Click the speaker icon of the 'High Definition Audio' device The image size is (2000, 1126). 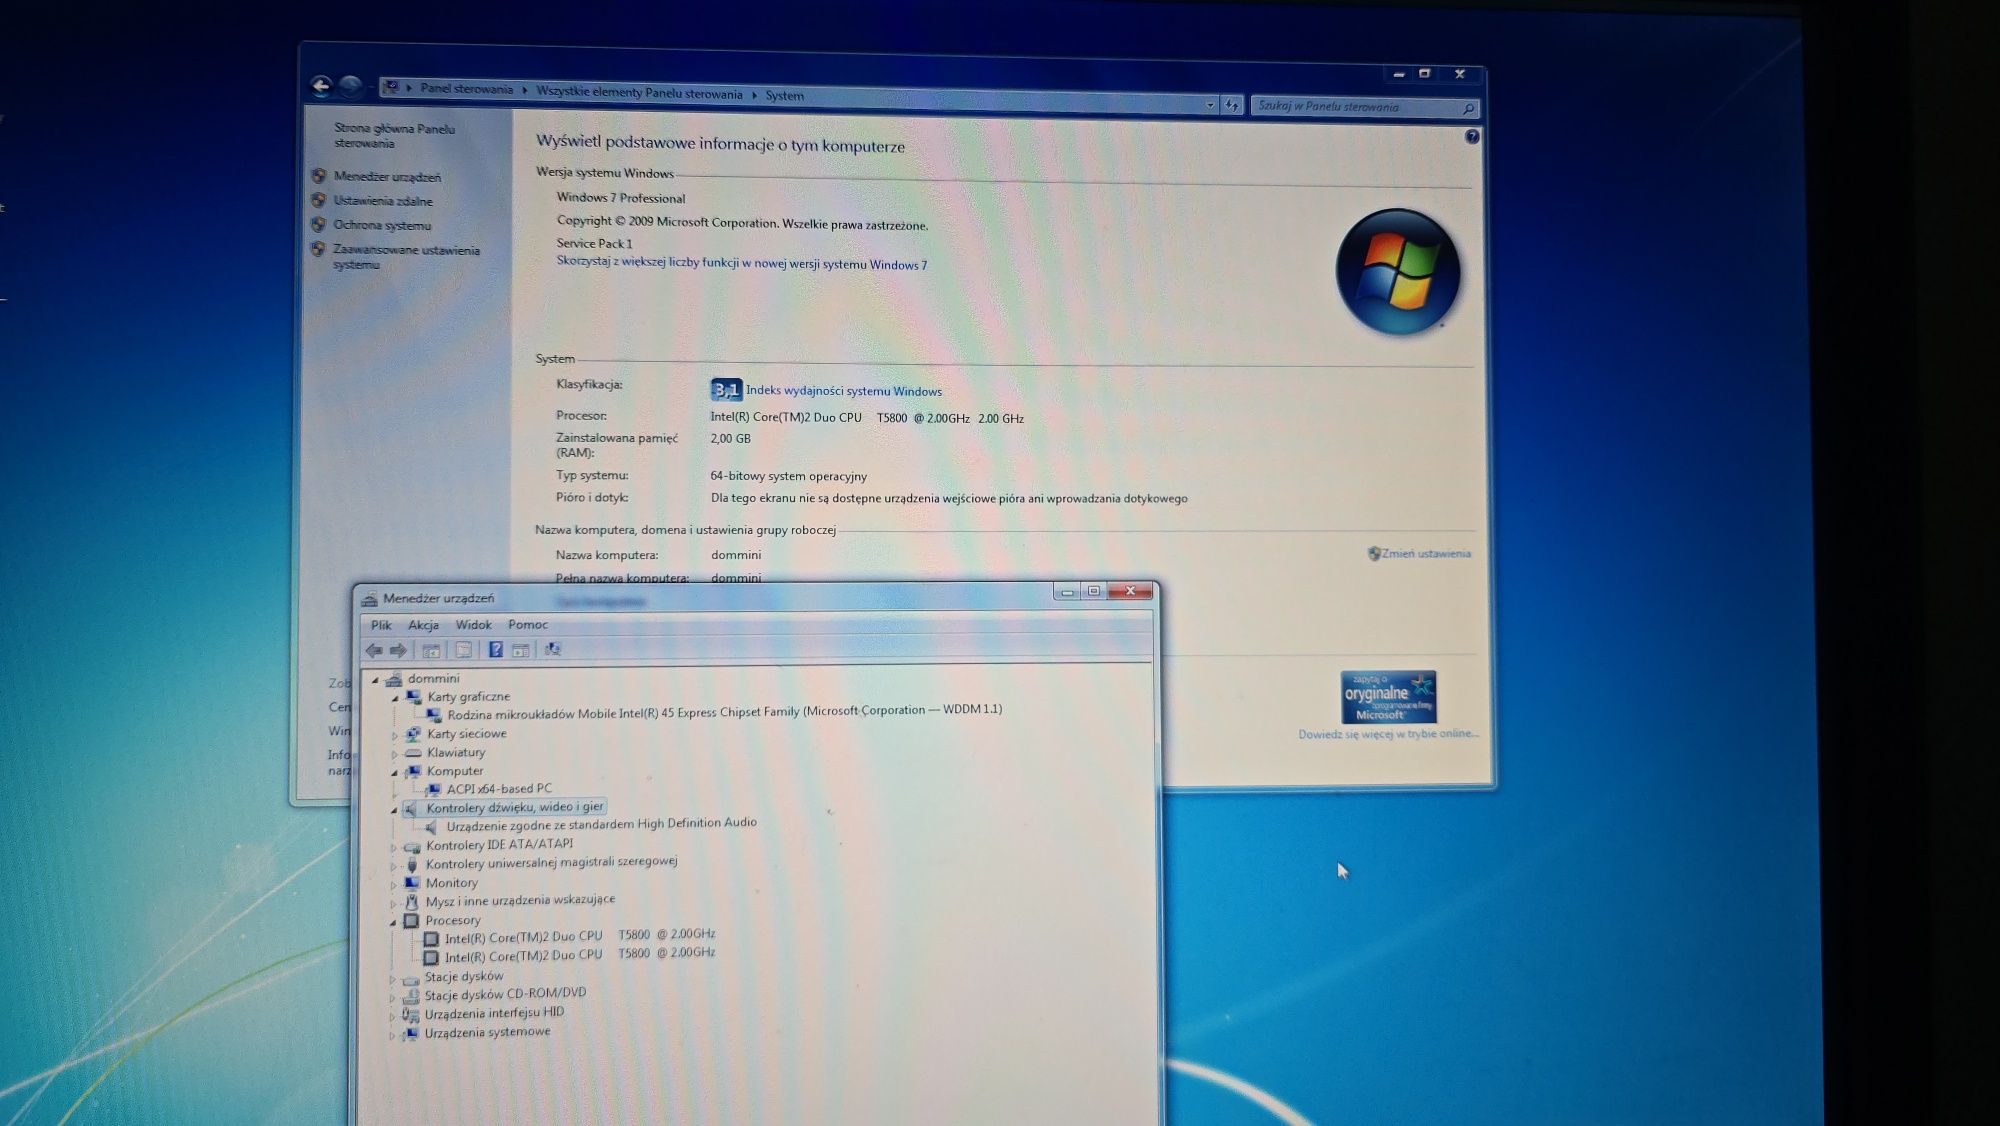[431, 827]
